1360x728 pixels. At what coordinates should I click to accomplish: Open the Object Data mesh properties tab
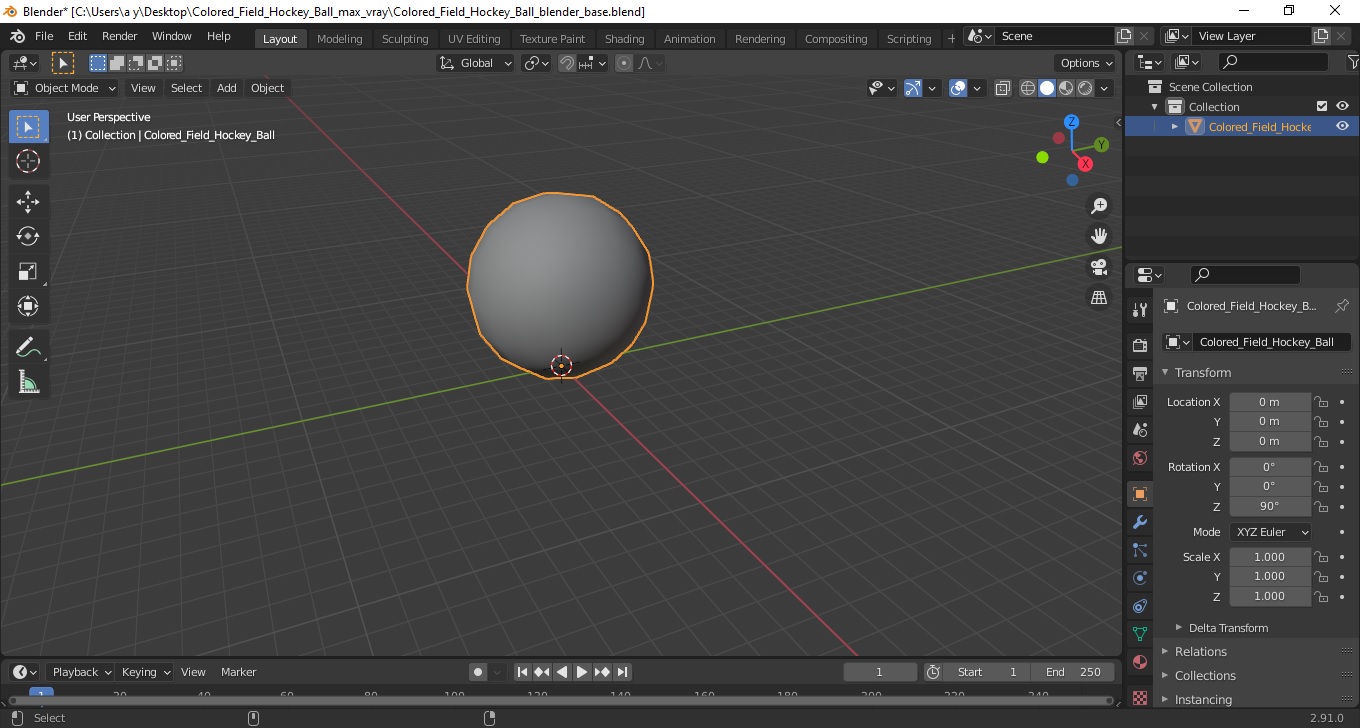pos(1139,634)
